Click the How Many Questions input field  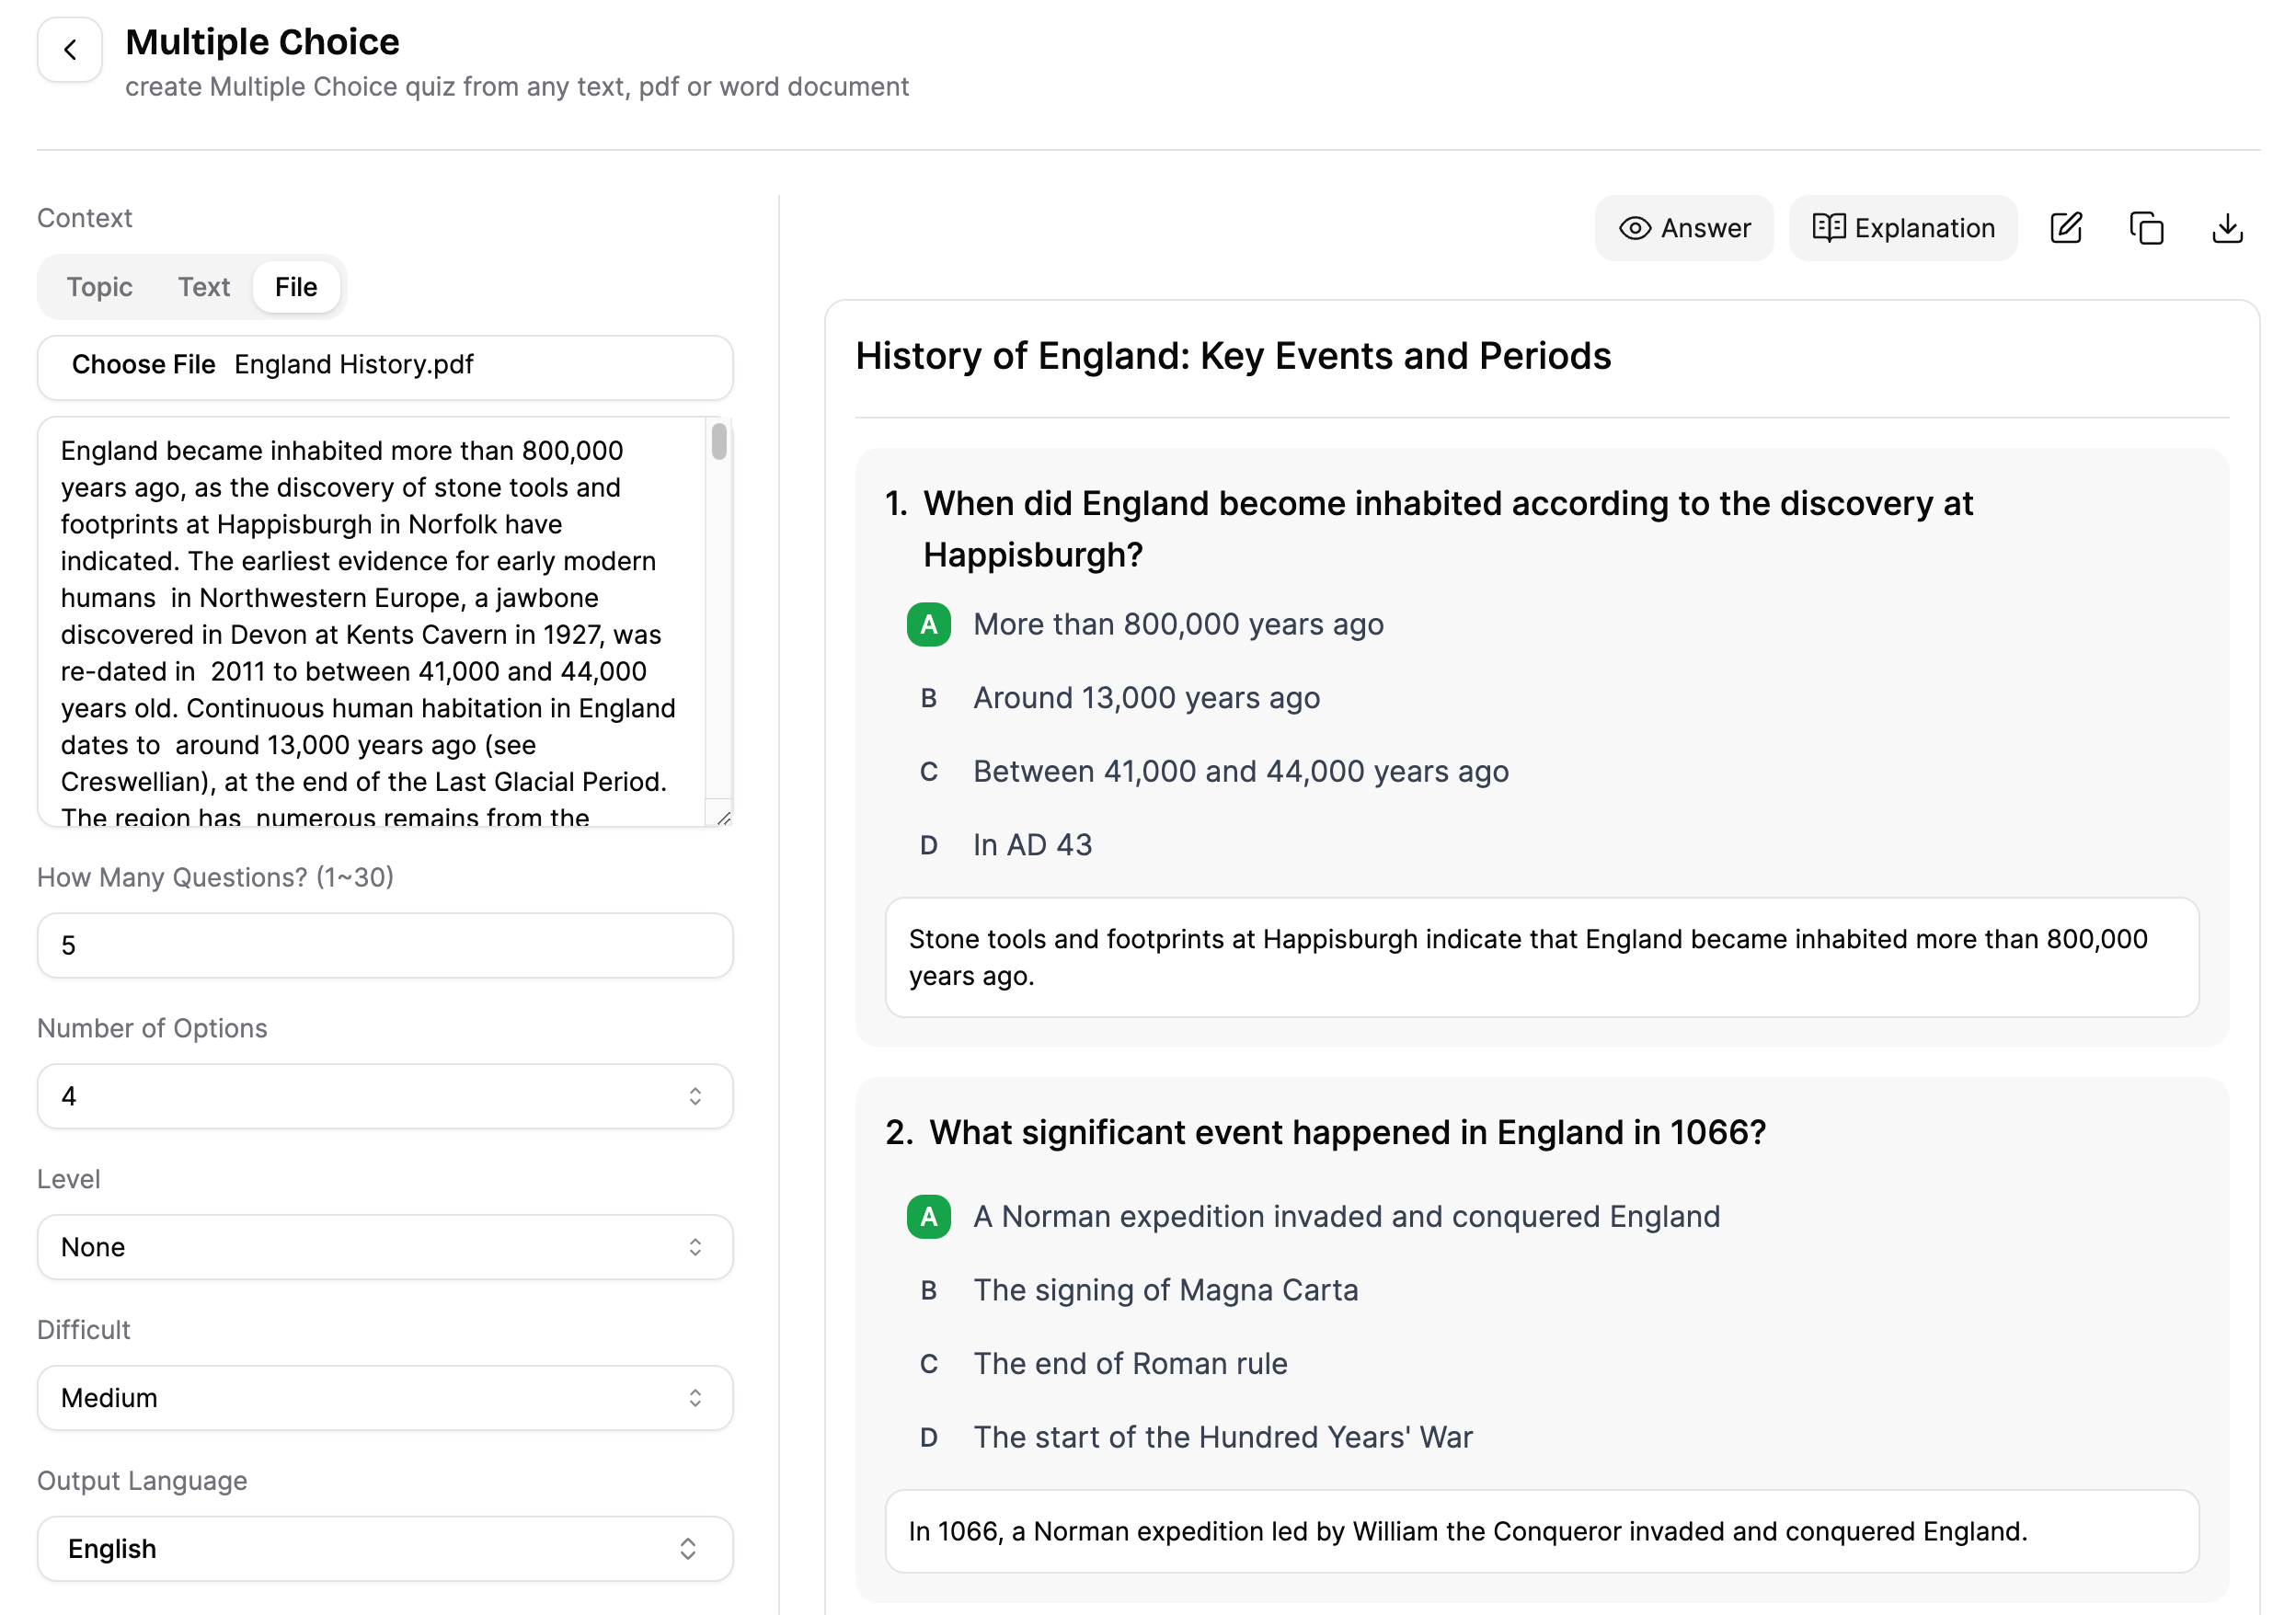click(383, 945)
